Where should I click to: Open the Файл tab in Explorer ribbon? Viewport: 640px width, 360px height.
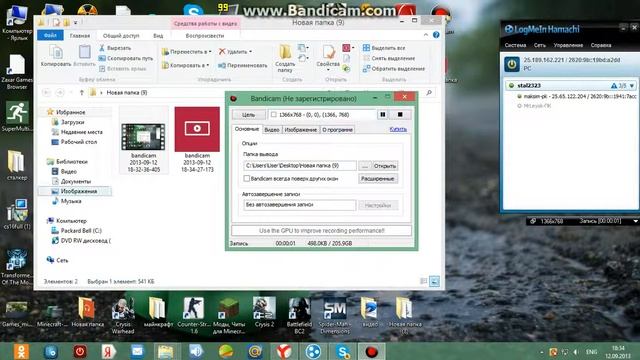click(x=50, y=36)
